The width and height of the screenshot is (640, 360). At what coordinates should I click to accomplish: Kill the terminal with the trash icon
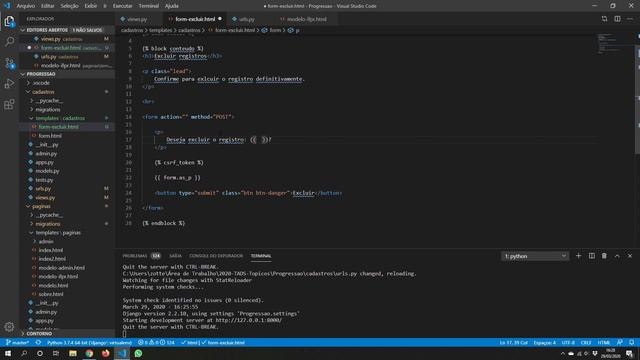[604, 256]
